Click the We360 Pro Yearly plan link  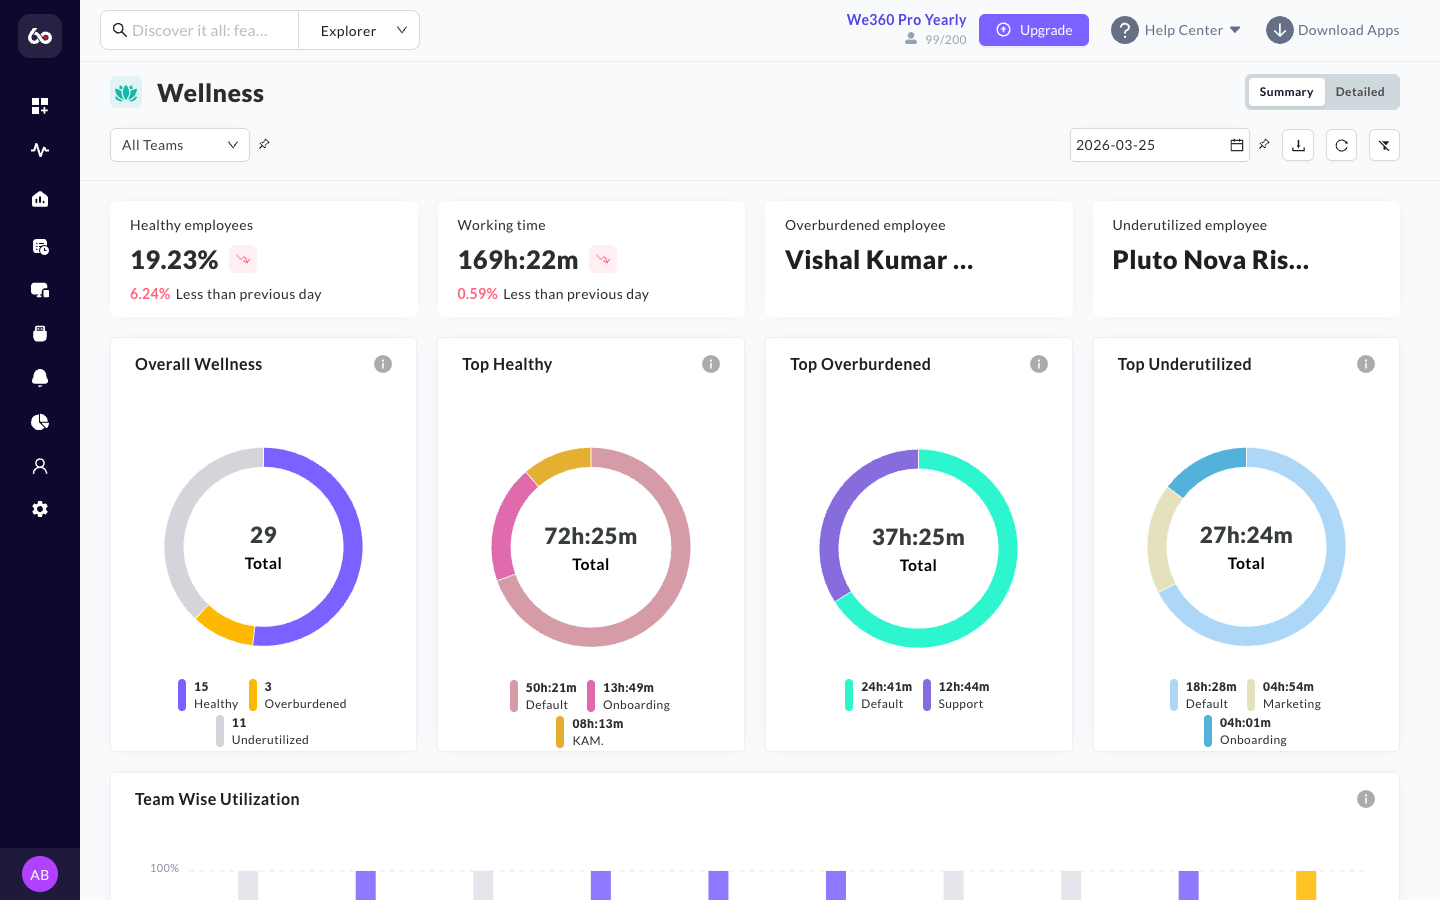click(906, 20)
